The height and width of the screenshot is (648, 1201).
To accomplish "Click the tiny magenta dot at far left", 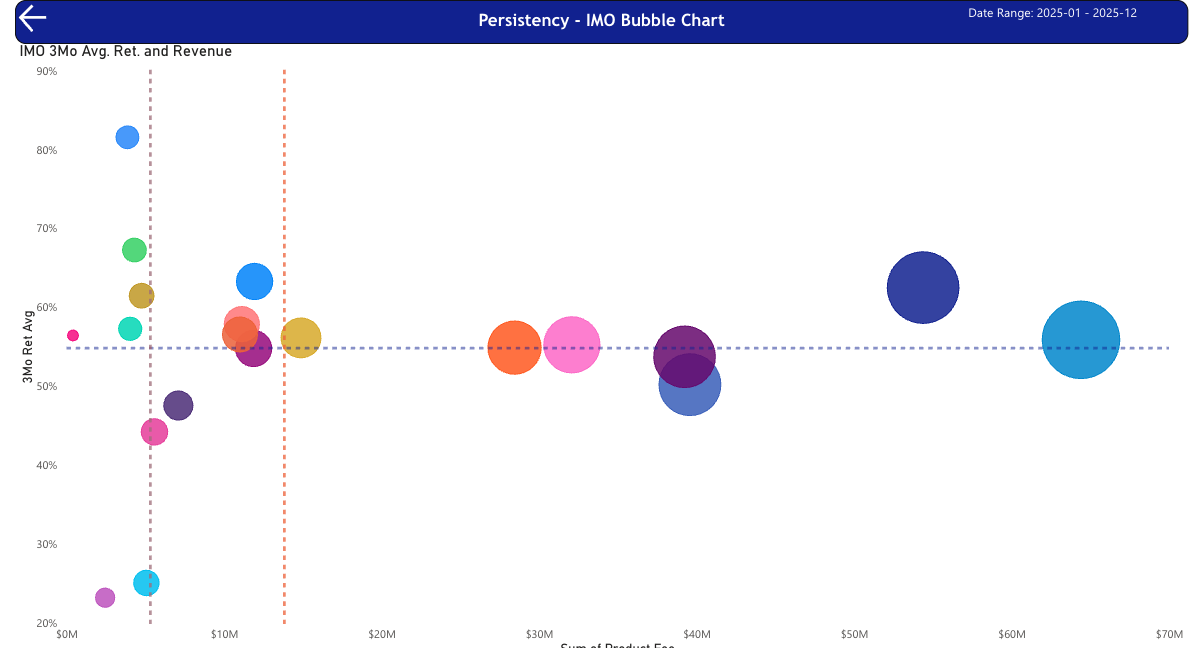I will (72, 334).
